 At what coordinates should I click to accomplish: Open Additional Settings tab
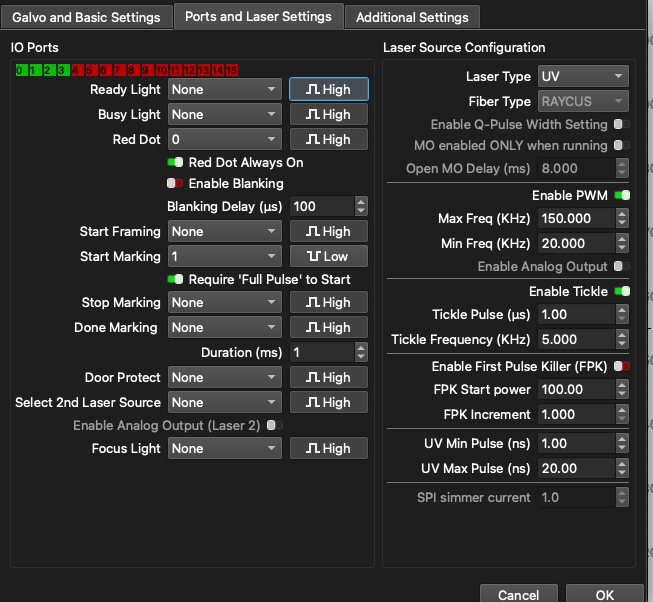point(411,17)
